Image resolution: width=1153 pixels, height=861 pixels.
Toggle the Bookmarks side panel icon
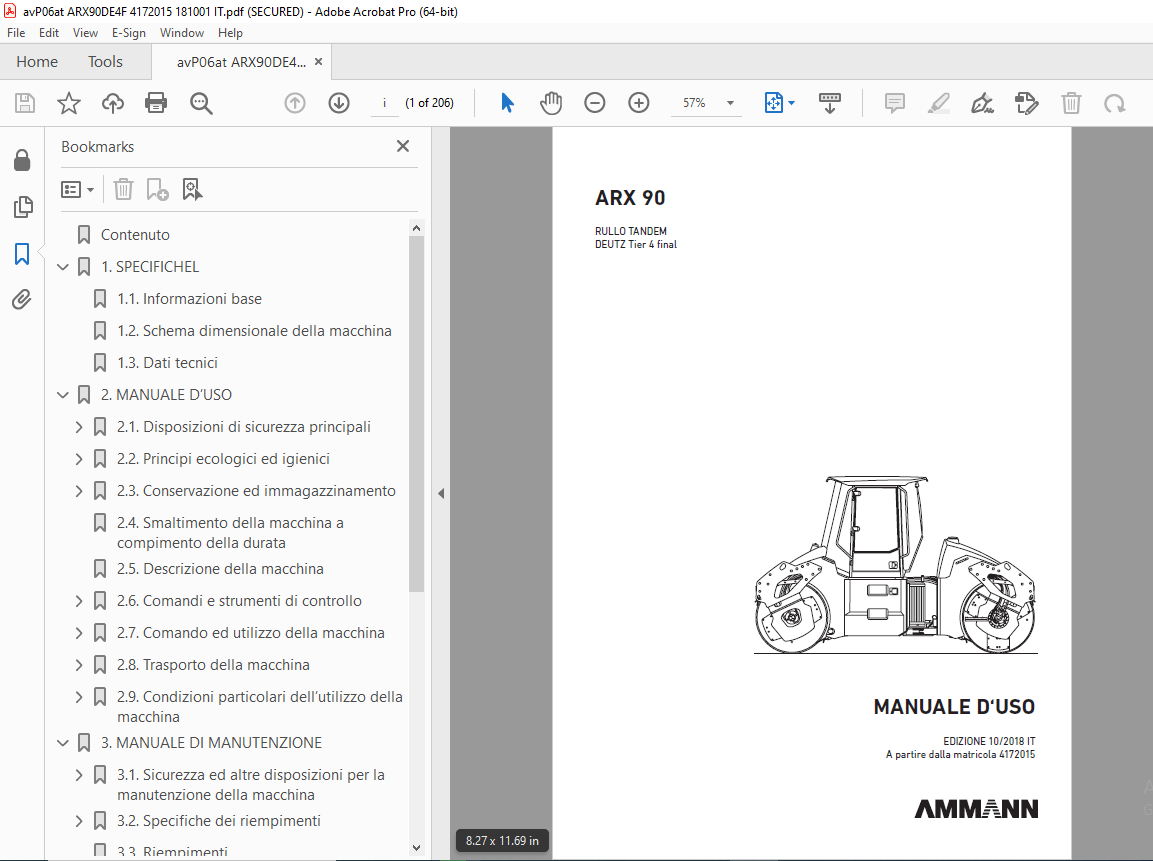pos(22,254)
